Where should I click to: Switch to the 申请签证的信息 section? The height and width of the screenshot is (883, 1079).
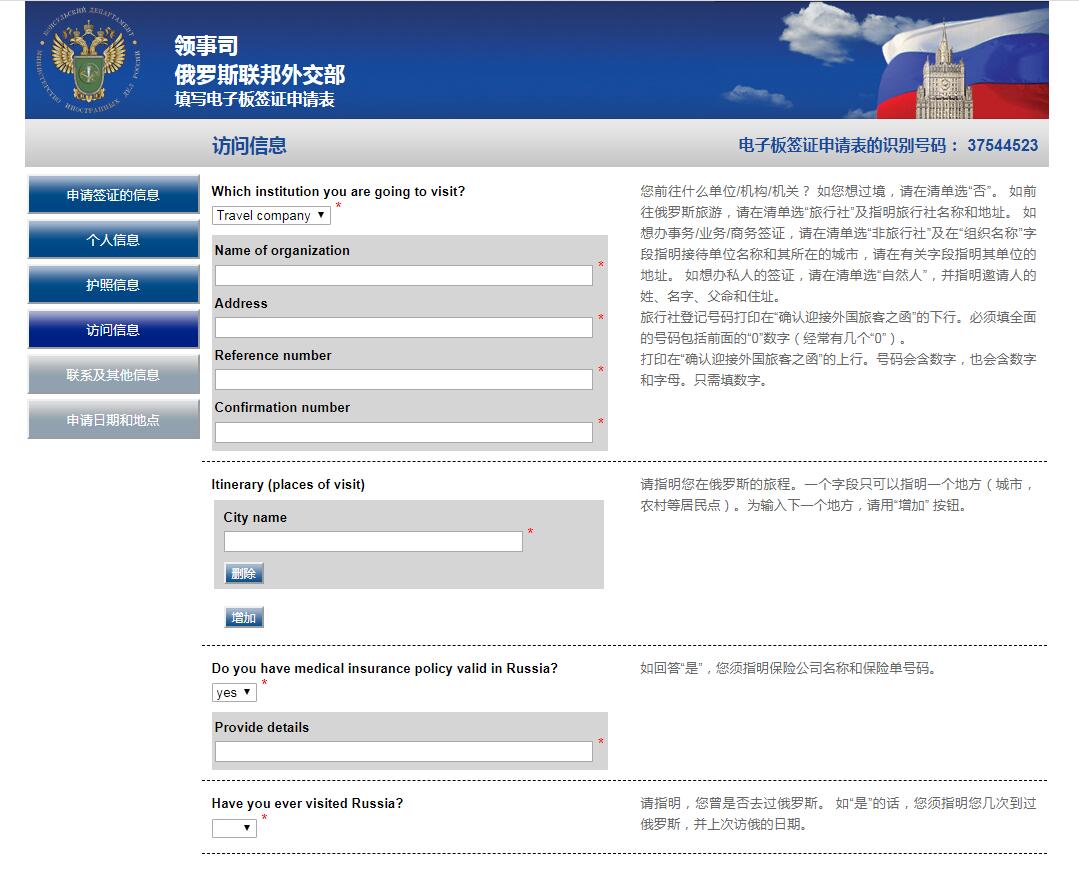[x=112, y=194]
